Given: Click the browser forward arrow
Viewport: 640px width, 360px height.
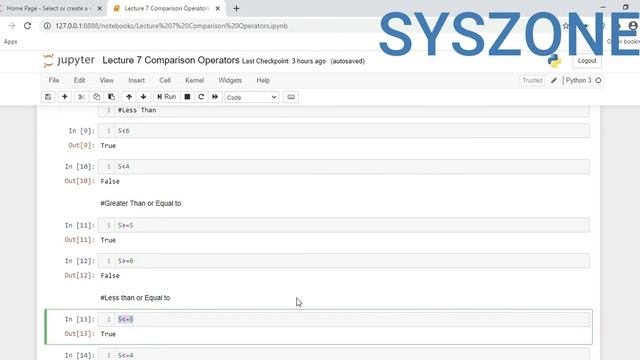Looking at the screenshot, I should [11, 26].
